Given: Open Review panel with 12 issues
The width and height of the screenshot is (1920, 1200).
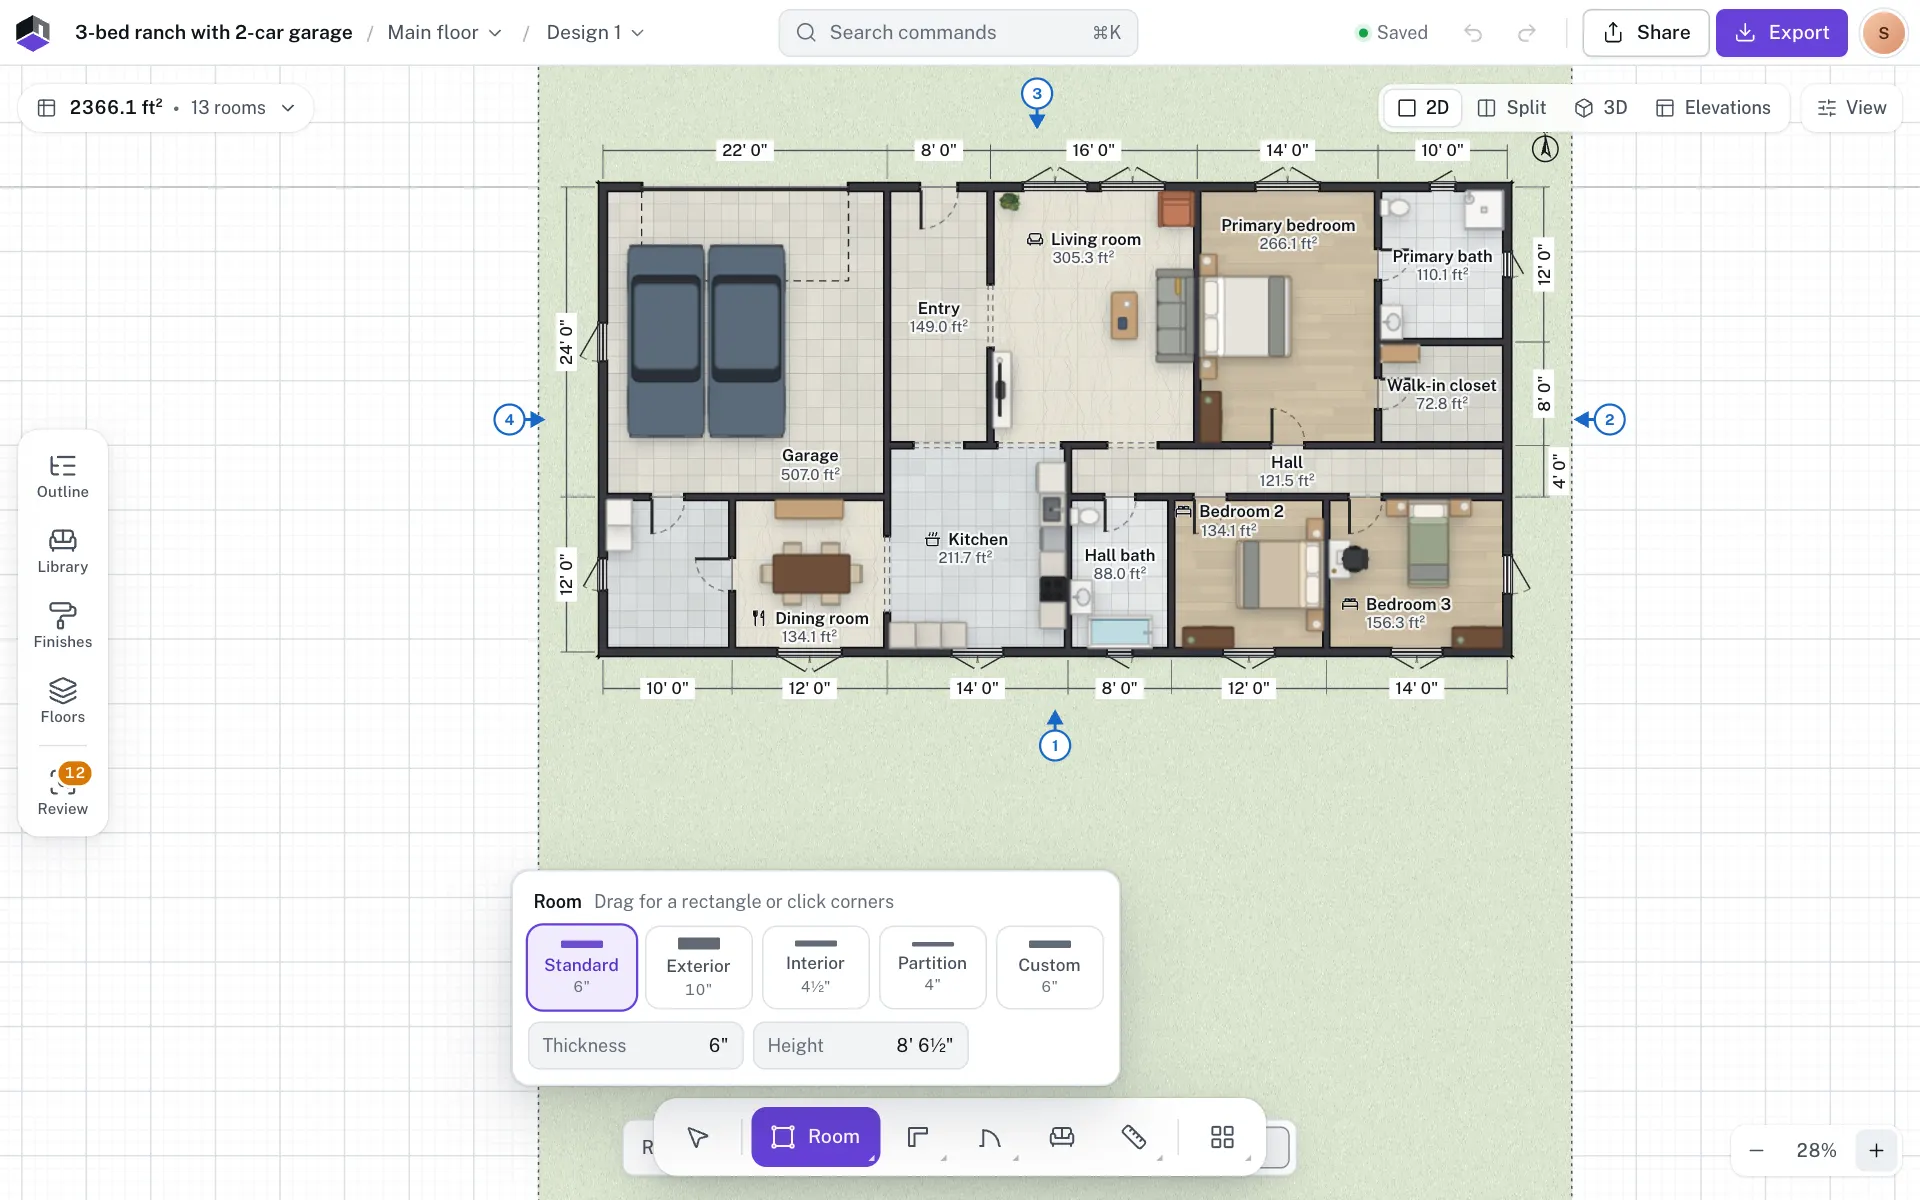Looking at the screenshot, I should coord(63,792).
